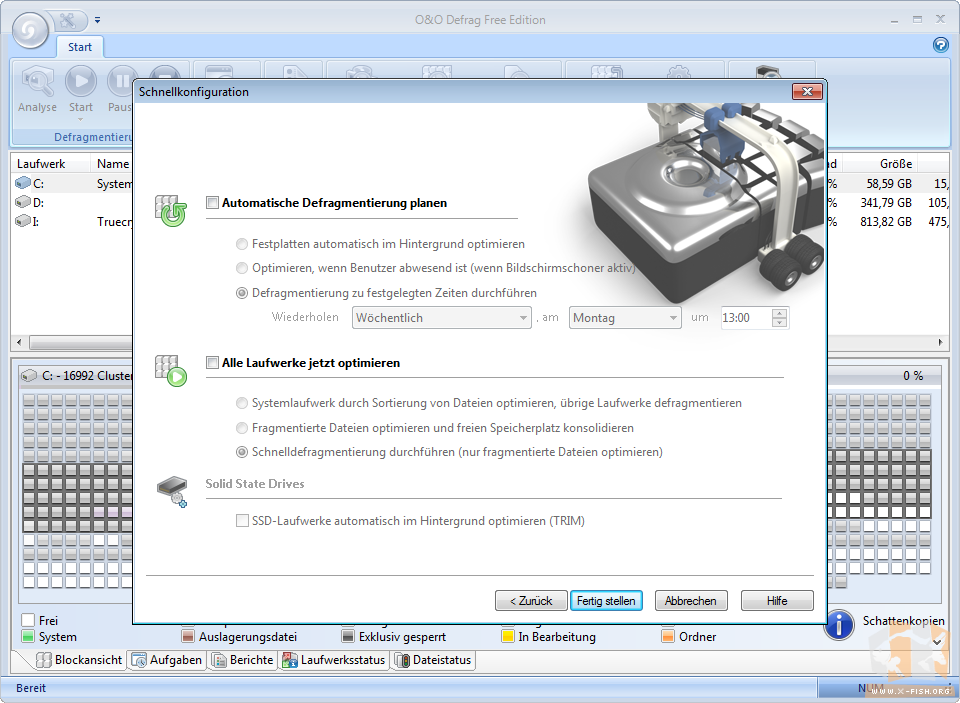The width and height of the screenshot is (960, 703).
Task: Select drive C: icon in list
Action: (23, 183)
